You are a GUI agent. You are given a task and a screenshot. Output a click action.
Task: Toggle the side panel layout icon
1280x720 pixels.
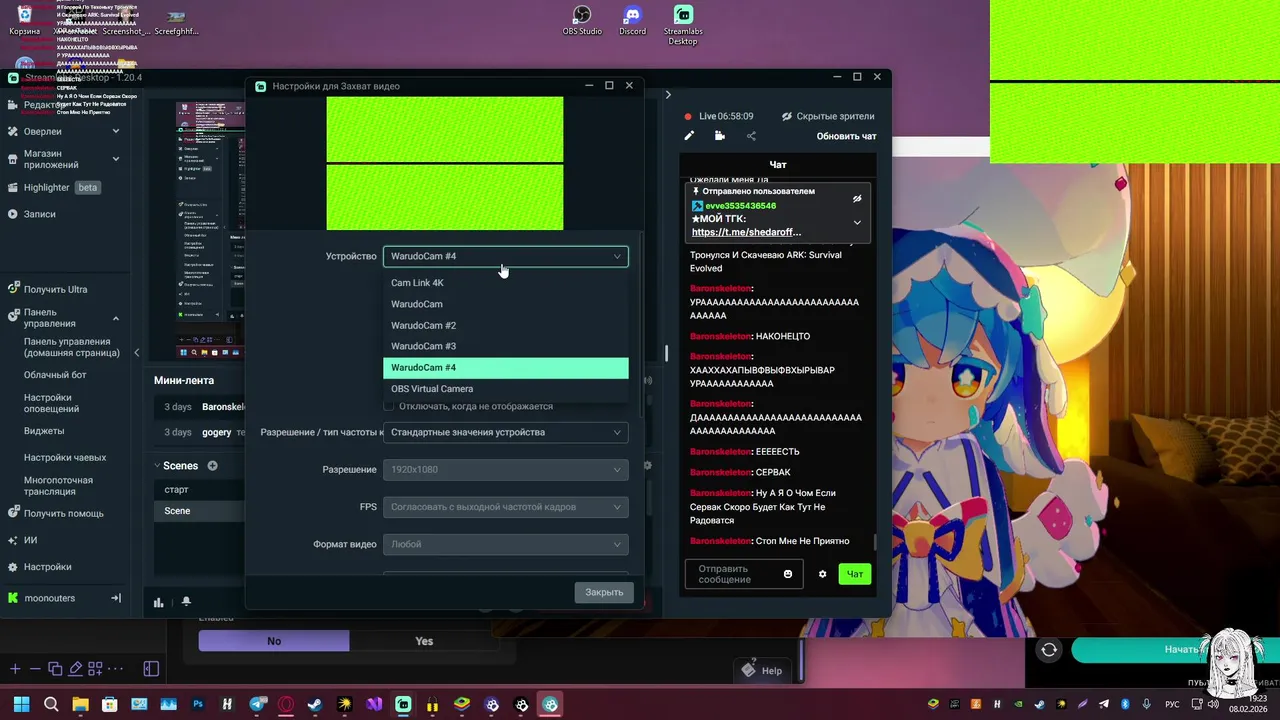pos(151,668)
